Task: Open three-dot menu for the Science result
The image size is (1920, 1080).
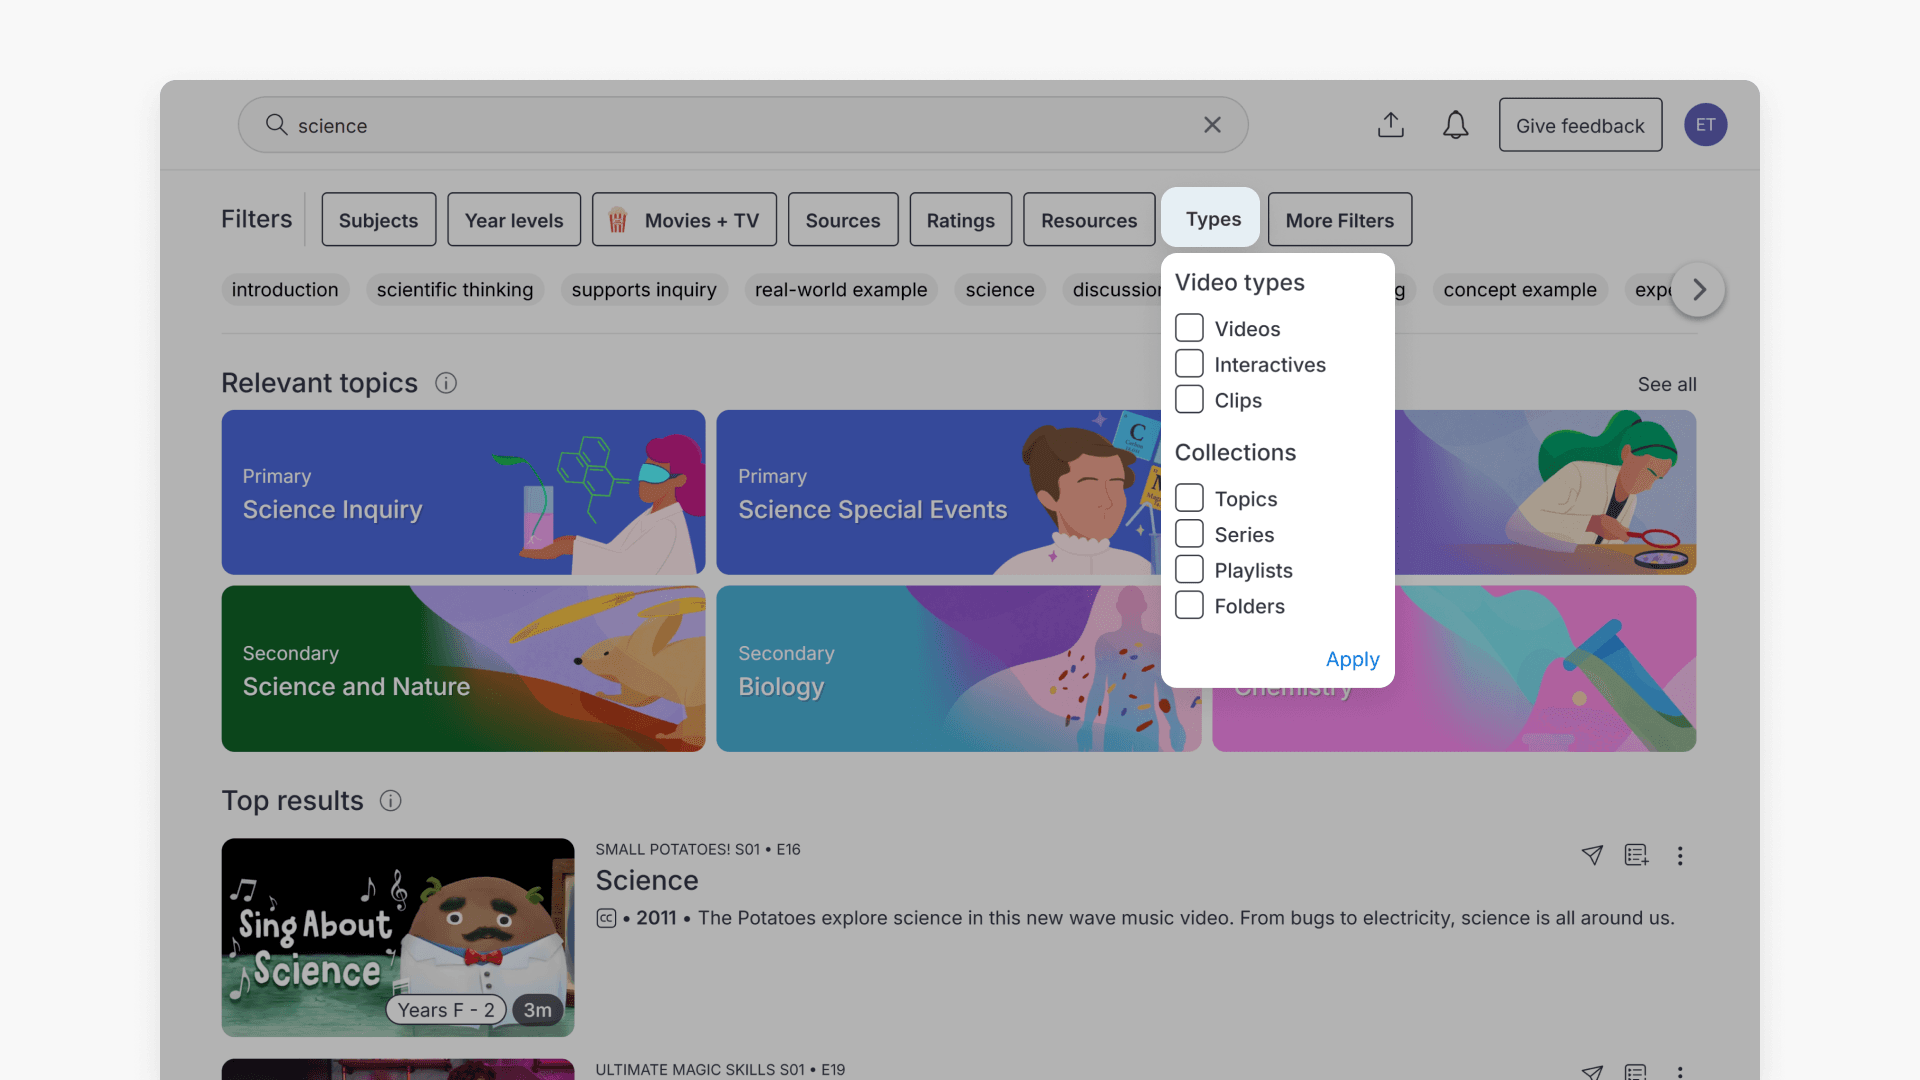Action: pos(1680,856)
